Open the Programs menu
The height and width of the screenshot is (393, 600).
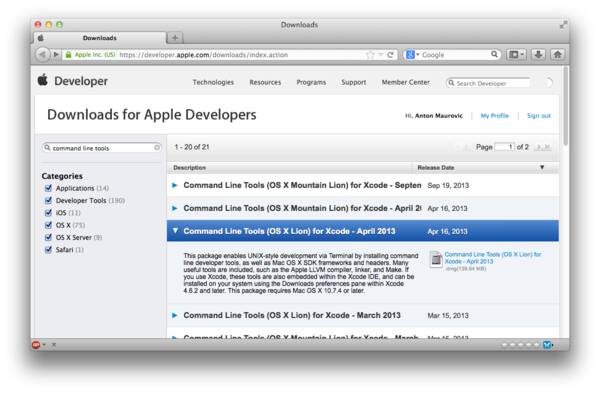click(311, 82)
